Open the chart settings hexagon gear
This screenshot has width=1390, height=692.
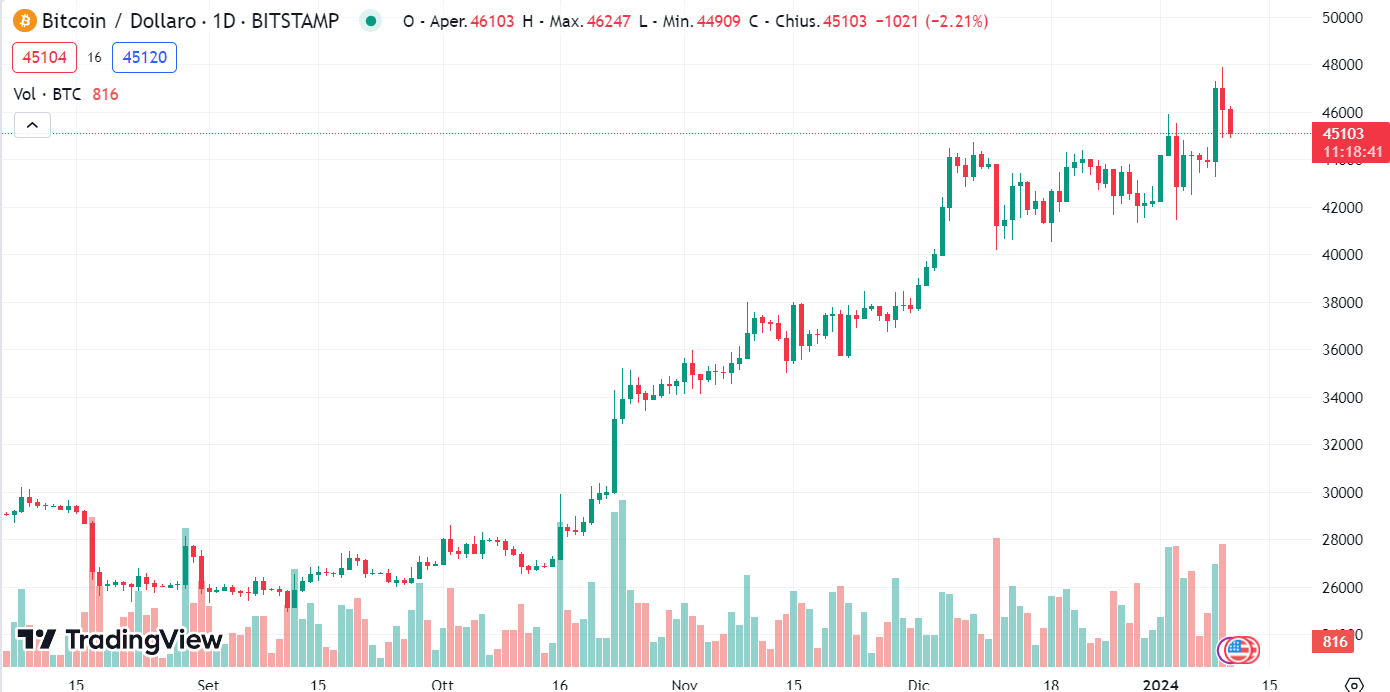pyautogui.click(x=1354, y=685)
